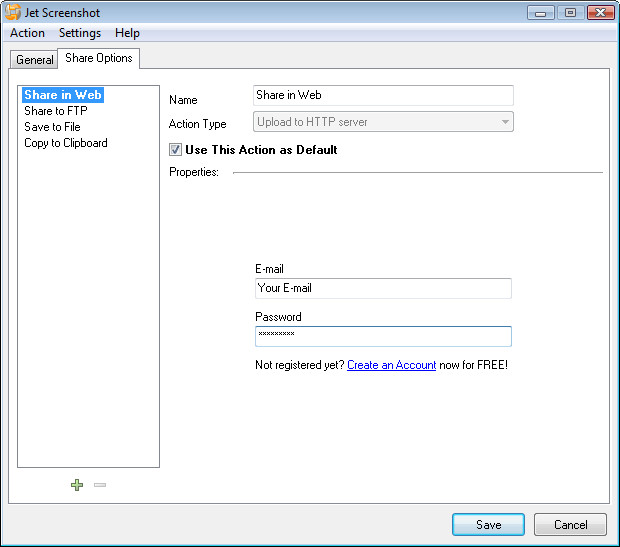
Task: Maximize the Jet Screenshot window
Action: coord(570,12)
